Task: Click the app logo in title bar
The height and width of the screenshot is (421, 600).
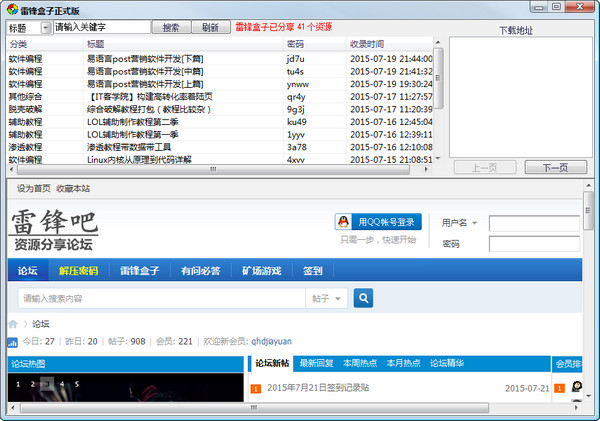Action: (x=12, y=10)
